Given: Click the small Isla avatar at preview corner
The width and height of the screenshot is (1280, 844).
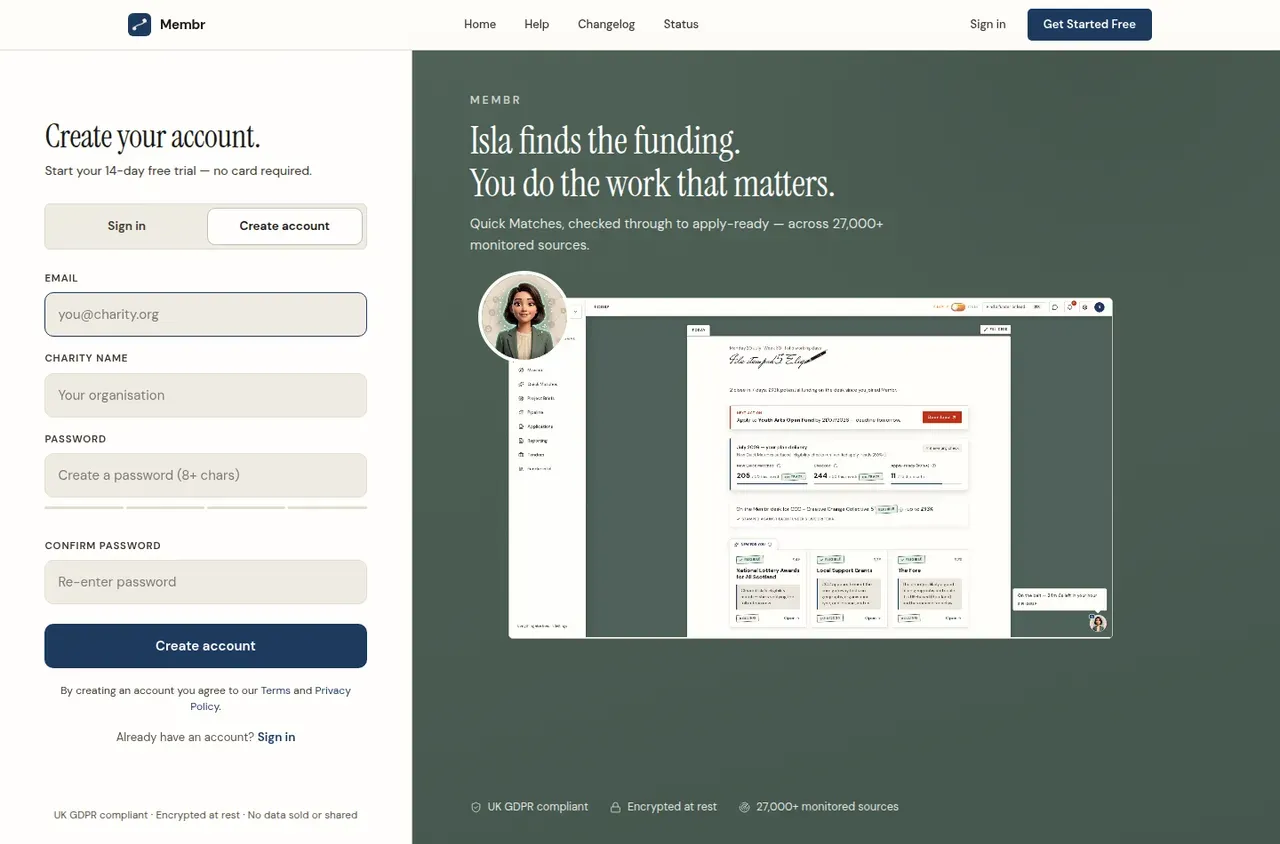Looking at the screenshot, I should point(1098,623).
